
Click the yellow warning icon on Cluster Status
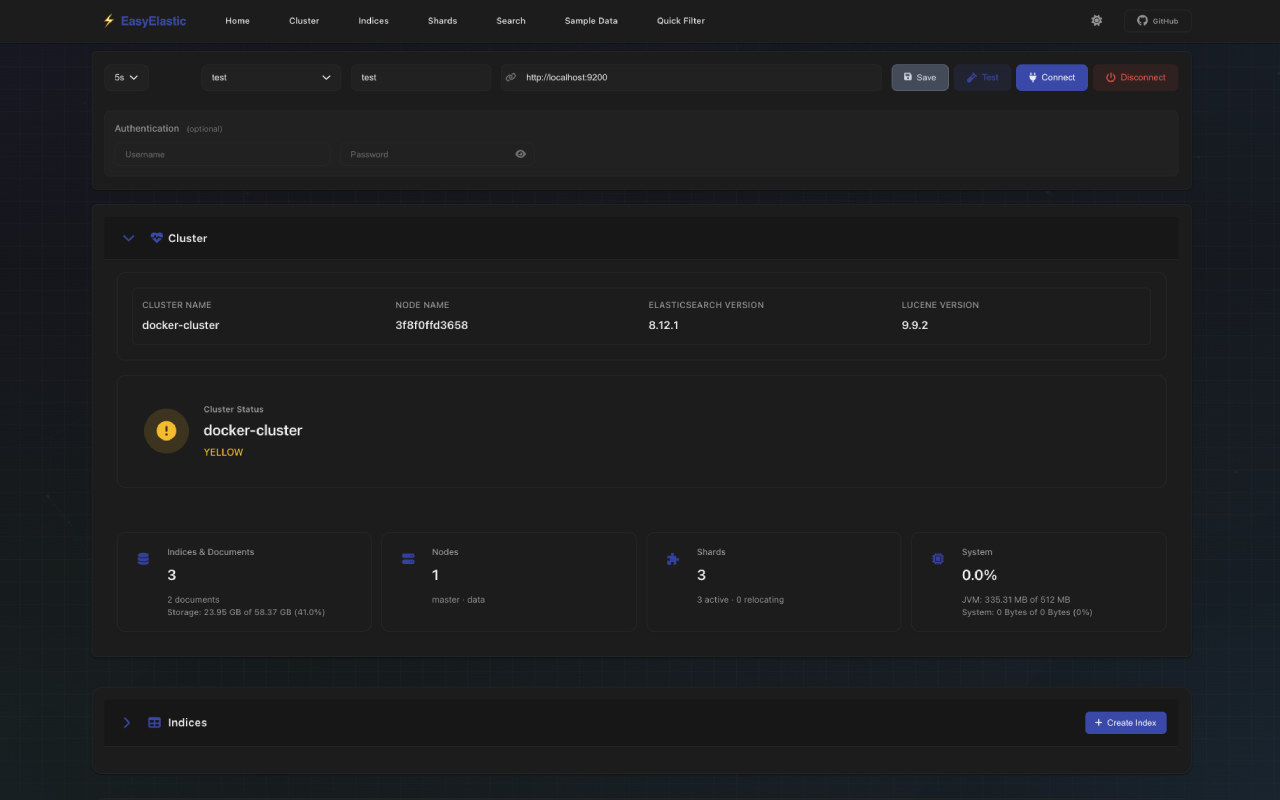point(166,430)
